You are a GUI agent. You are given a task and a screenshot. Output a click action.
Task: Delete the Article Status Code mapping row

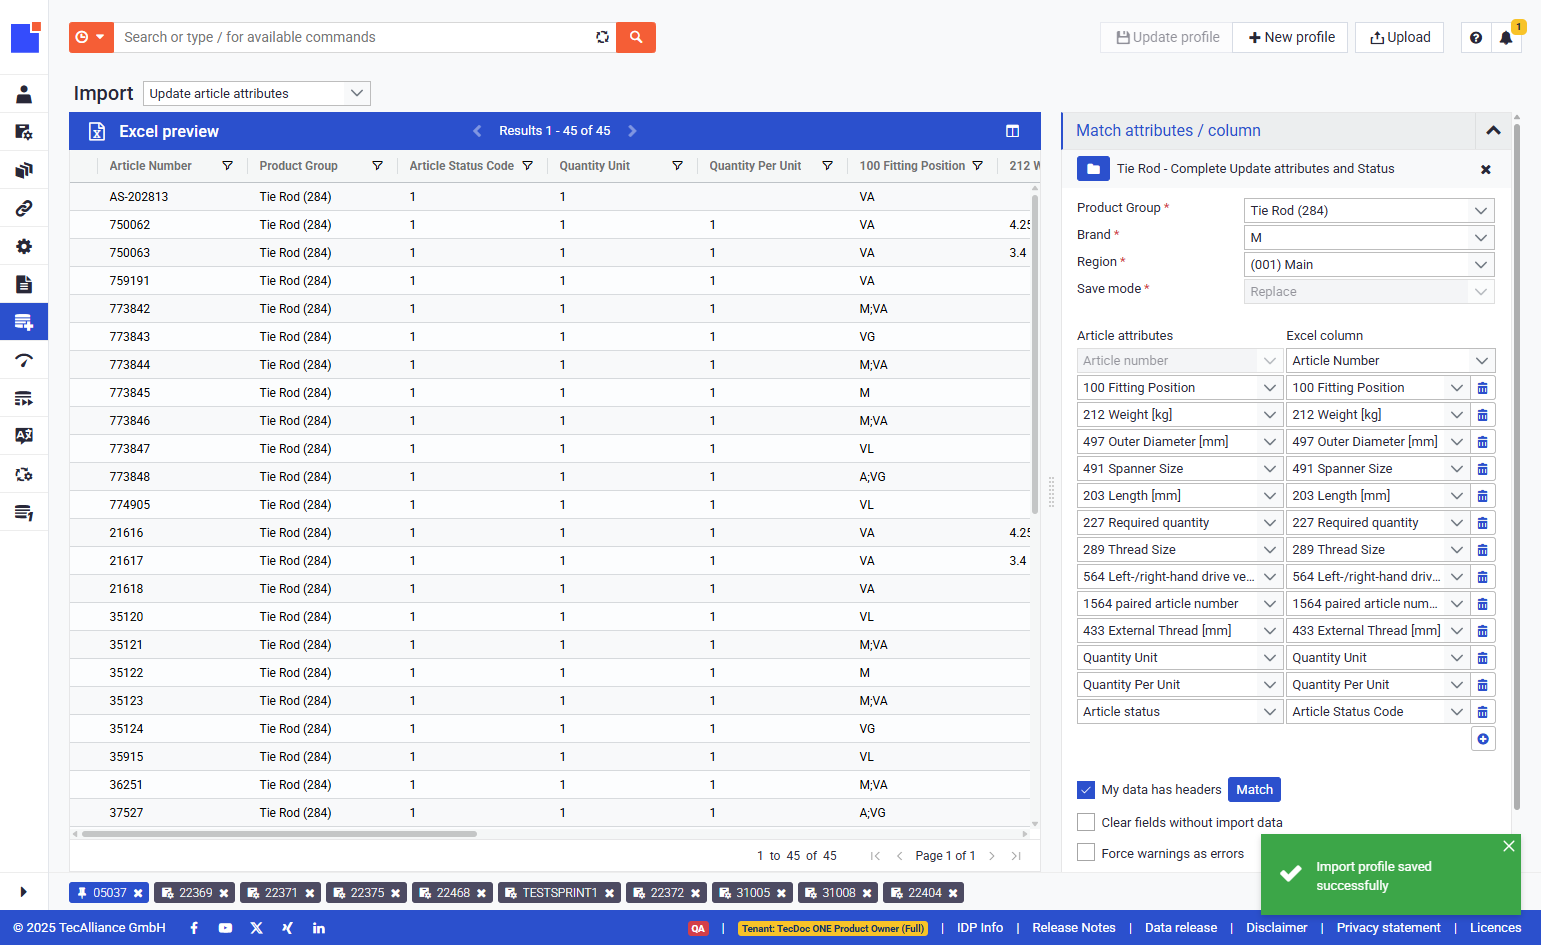1483,712
